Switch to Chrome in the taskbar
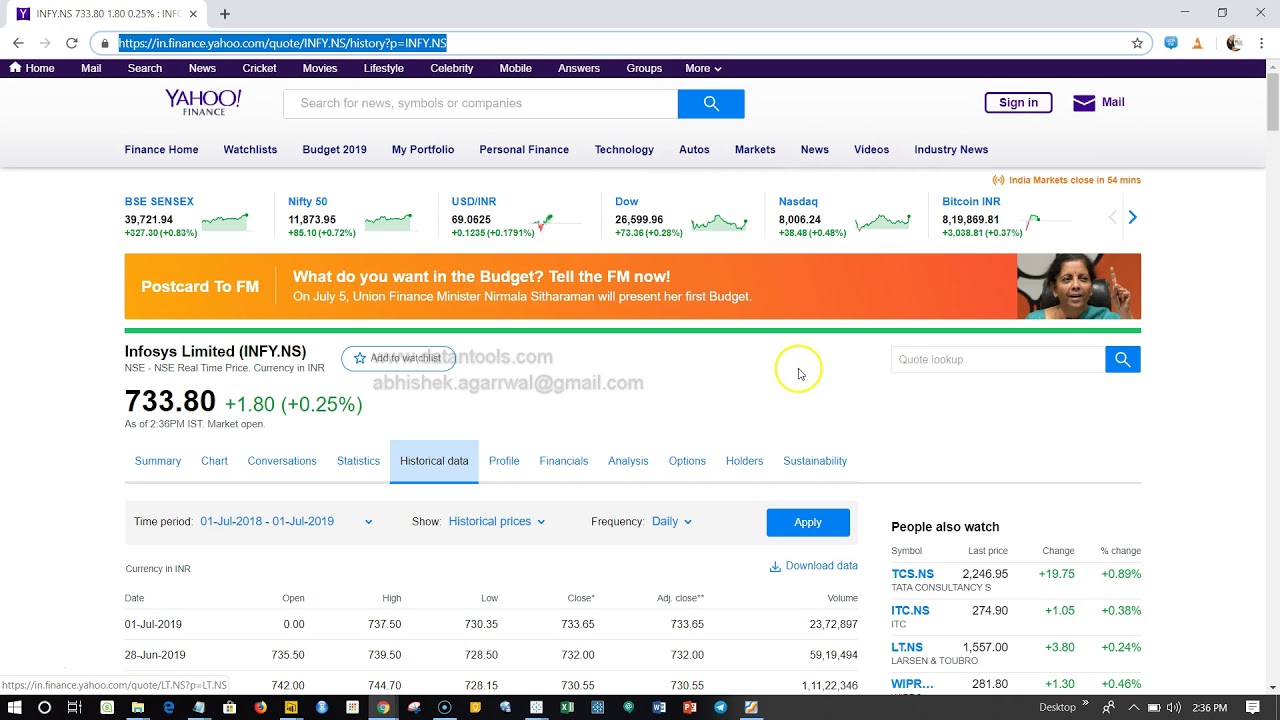 point(383,707)
